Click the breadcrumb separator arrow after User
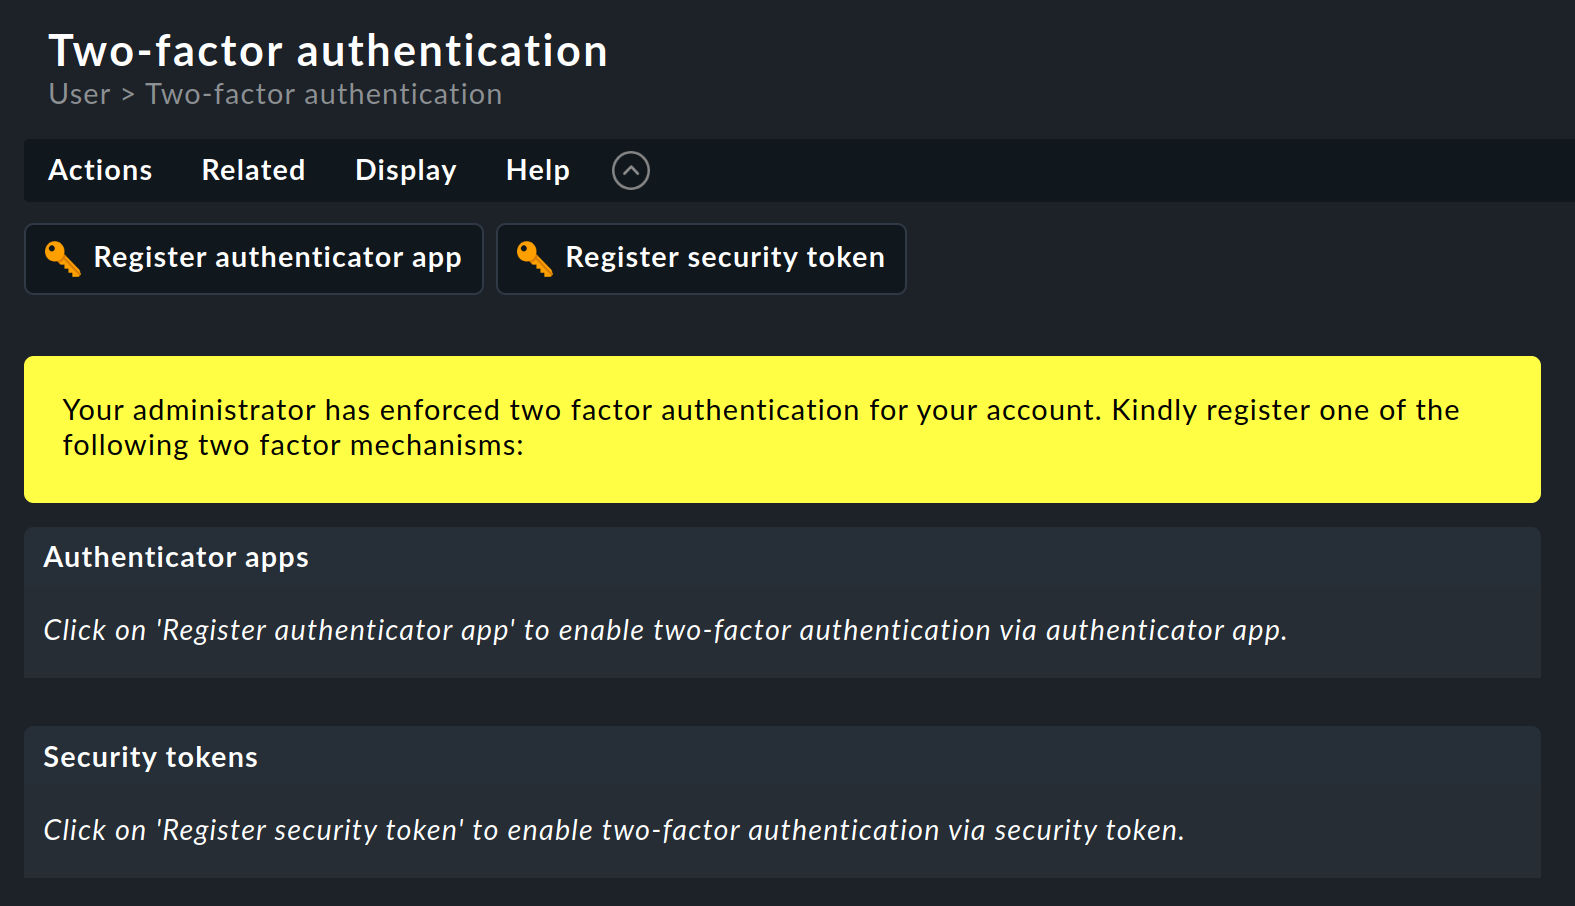This screenshot has height=906, width=1575. (128, 95)
